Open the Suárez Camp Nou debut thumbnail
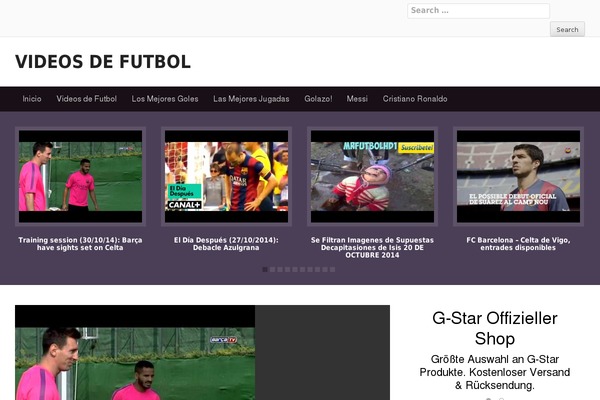This screenshot has height=400, width=600. click(x=518, y=176)
